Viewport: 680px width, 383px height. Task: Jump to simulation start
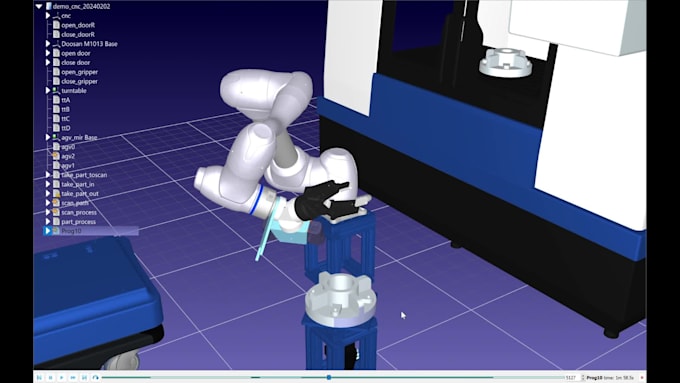[x=39, y=378]
